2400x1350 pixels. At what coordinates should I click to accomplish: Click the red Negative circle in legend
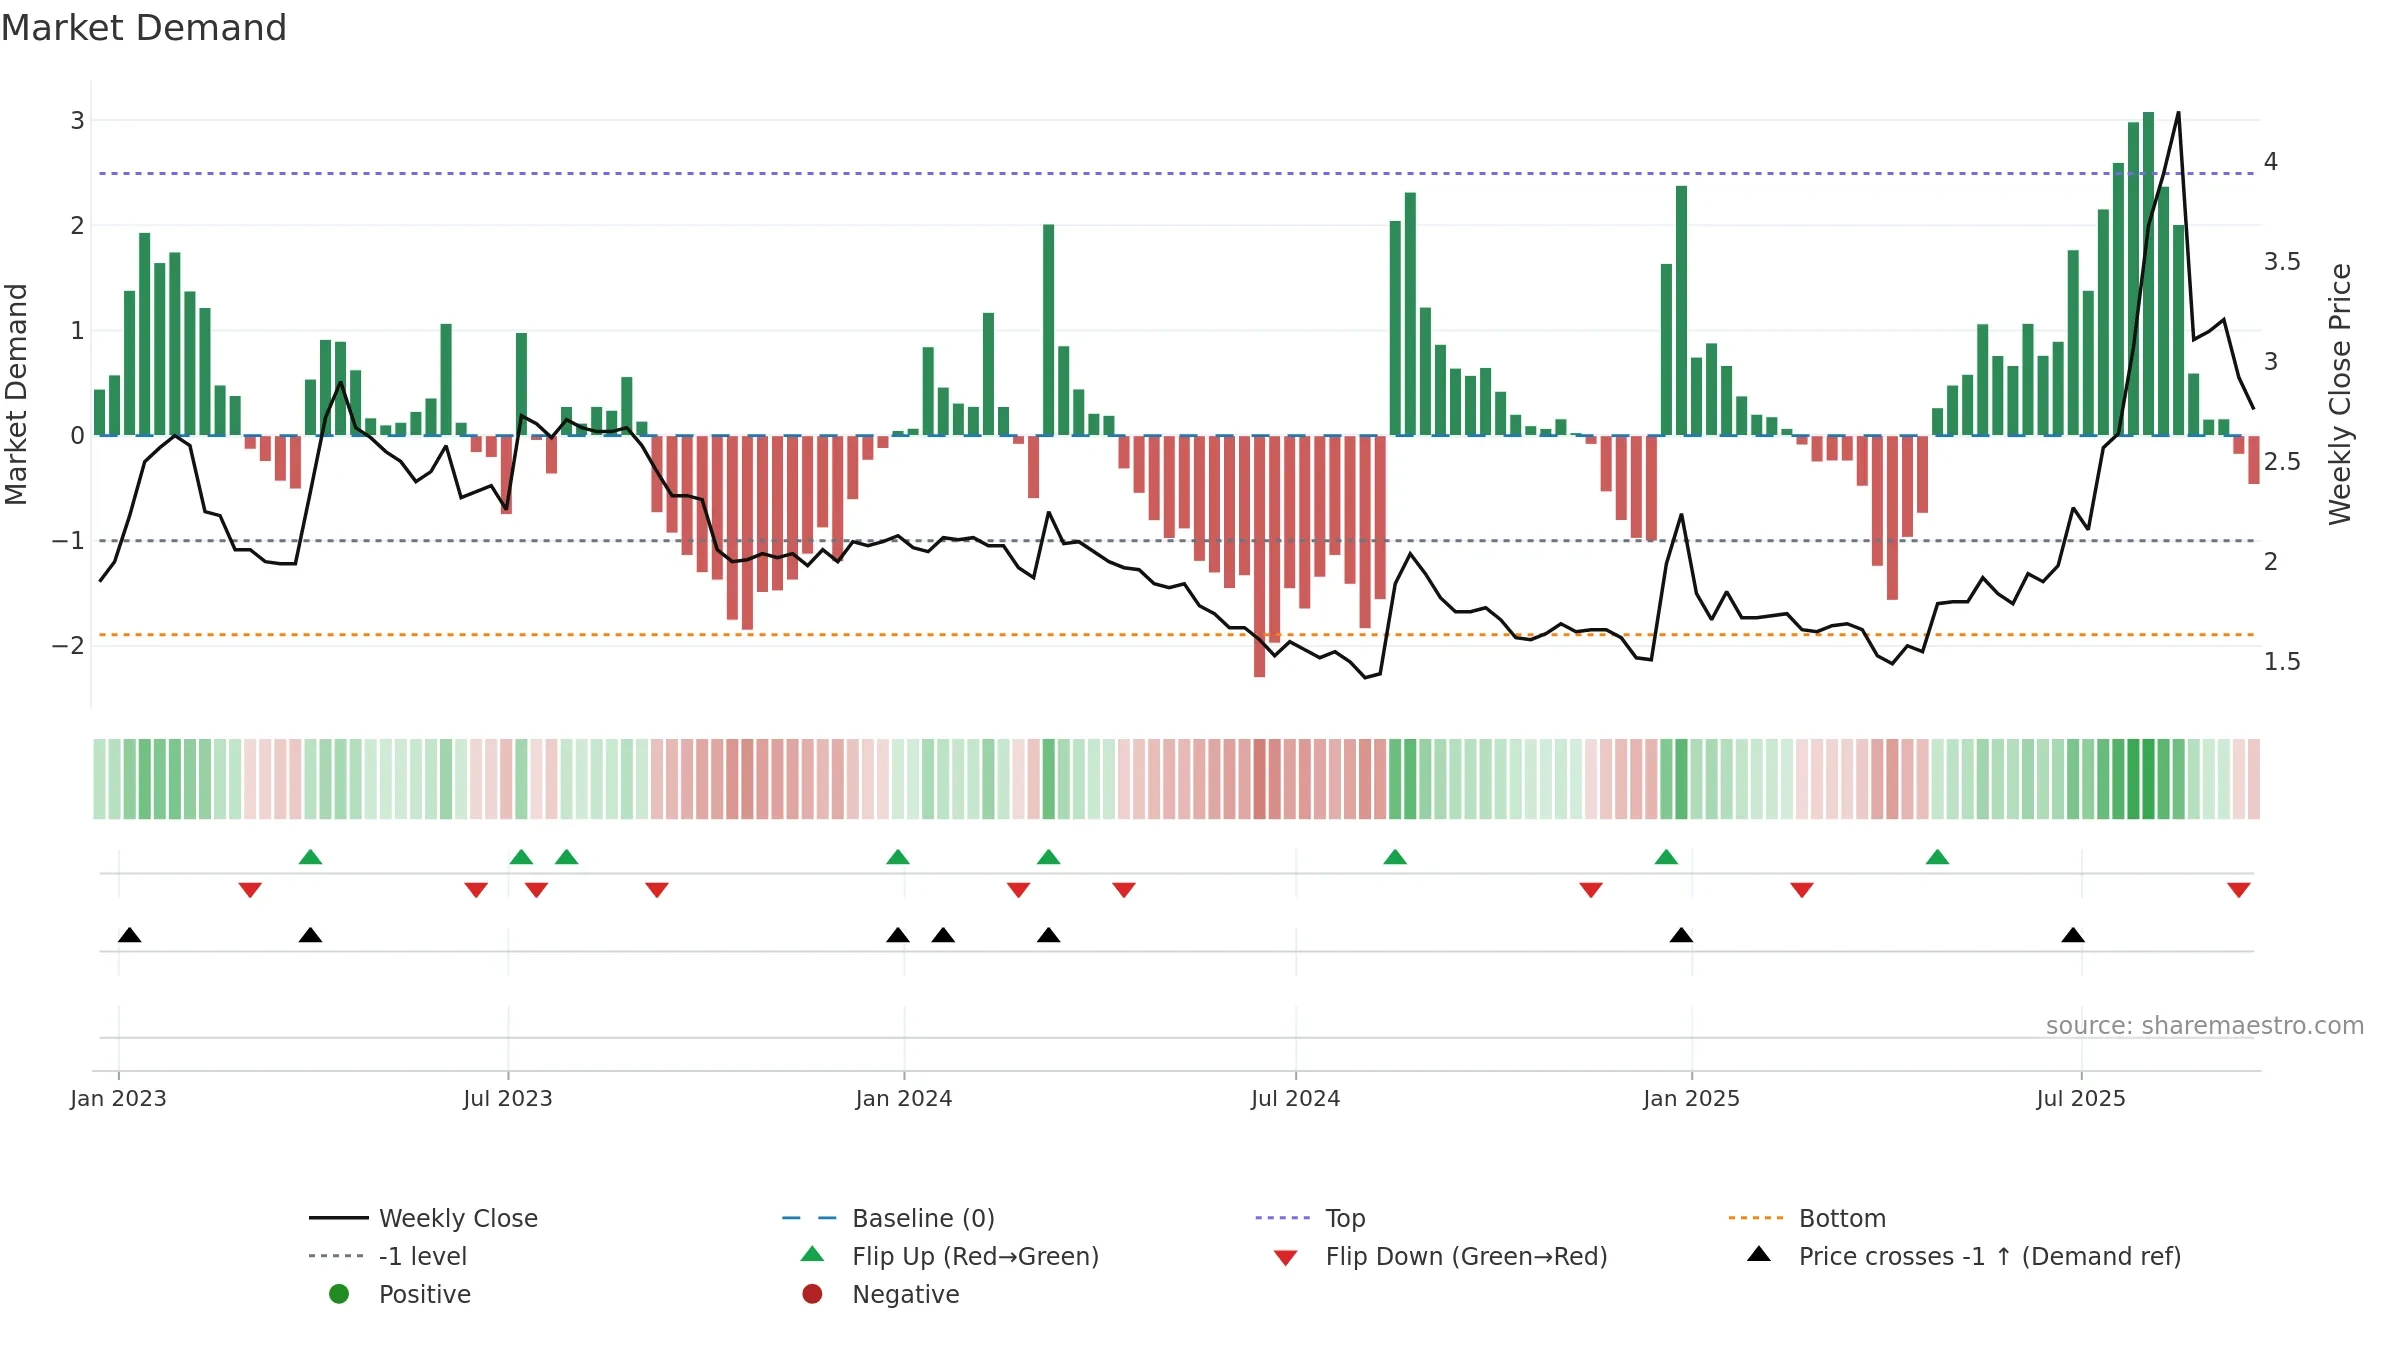[812, 1294]
